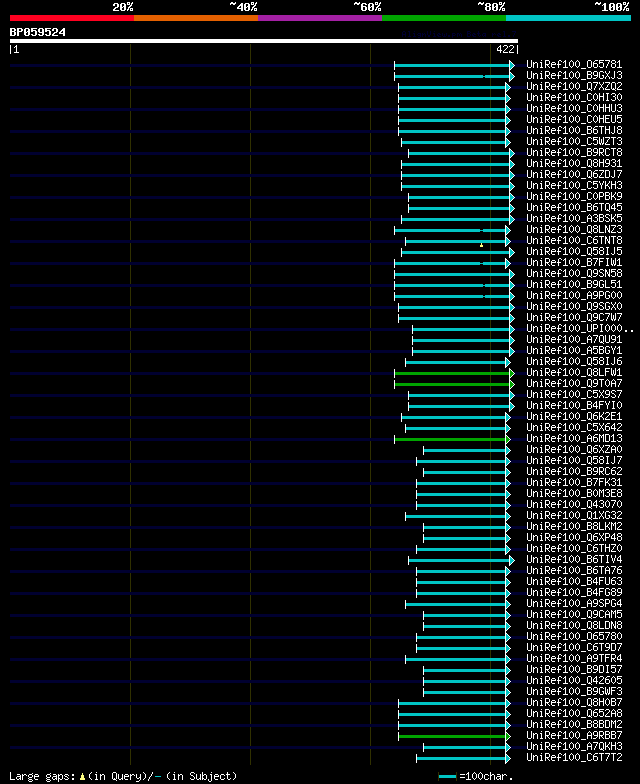The width and height of the screenshot is (640, 784).
Task: Select the UniRef100_B0M3E8 label
Action: click(574, 494)
